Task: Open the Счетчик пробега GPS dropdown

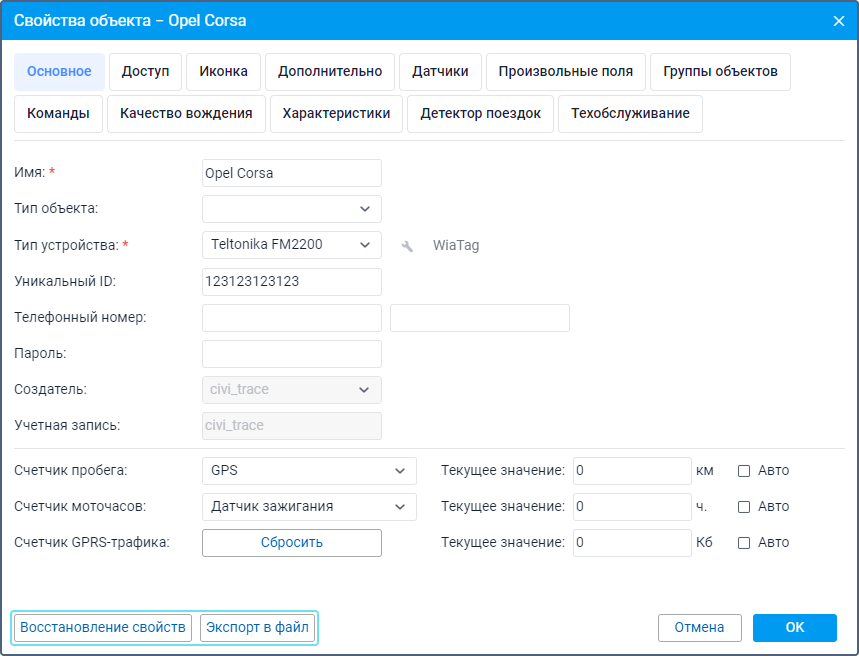Action: [x=309, y=470]
